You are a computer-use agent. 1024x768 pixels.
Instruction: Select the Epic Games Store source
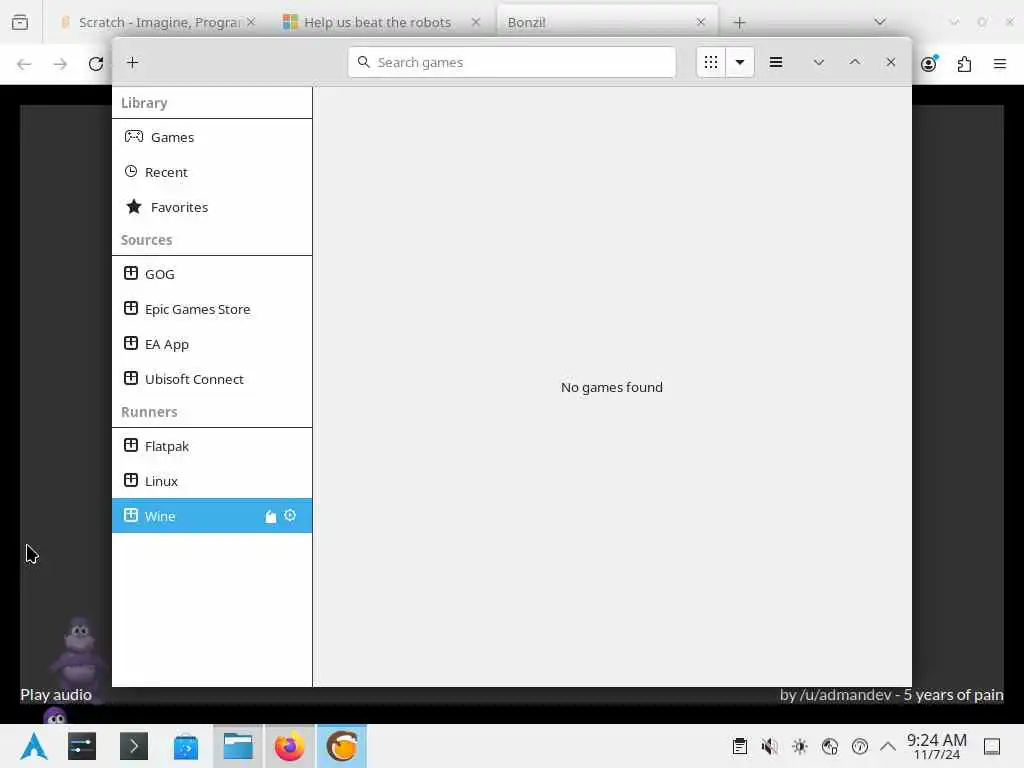212,309
